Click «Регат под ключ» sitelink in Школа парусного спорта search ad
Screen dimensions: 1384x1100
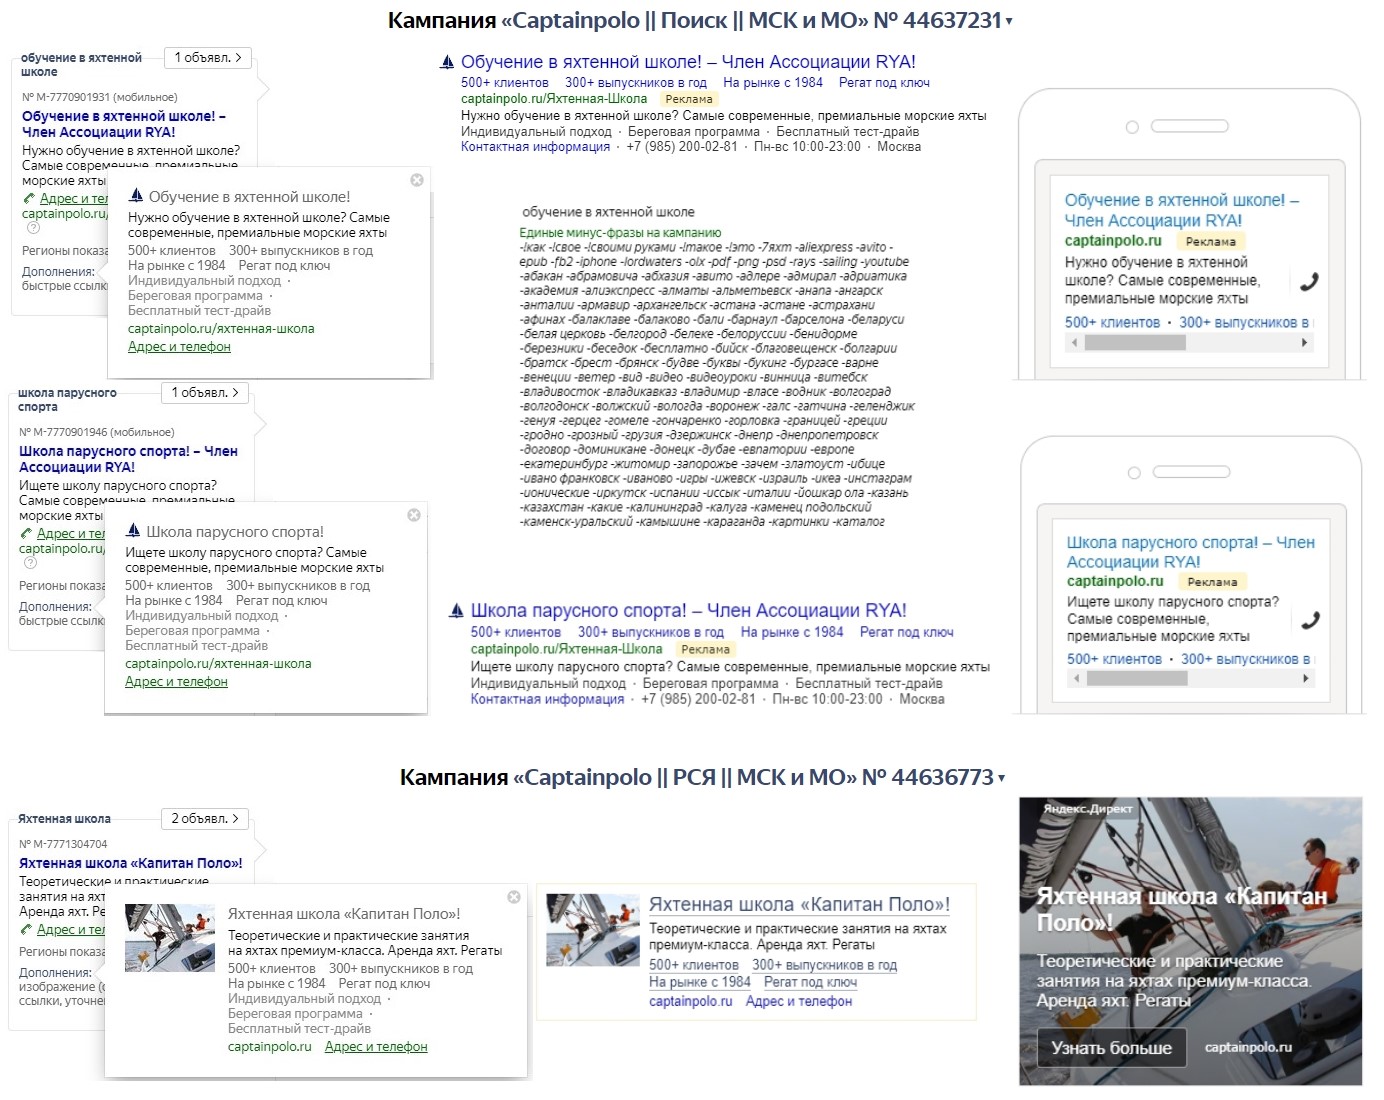pos(907,632)
